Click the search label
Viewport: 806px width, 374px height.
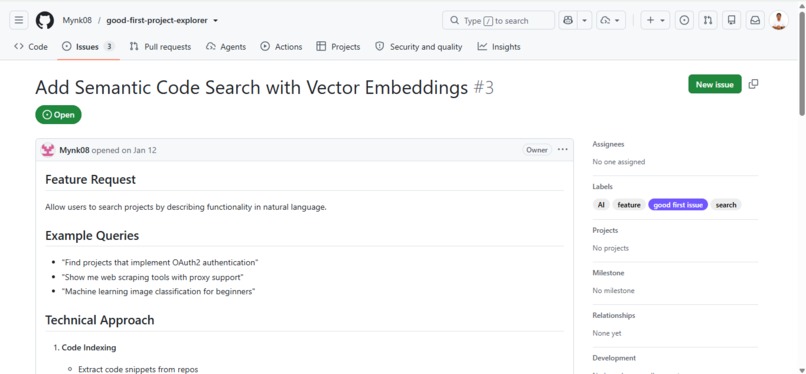pos(726,205)
